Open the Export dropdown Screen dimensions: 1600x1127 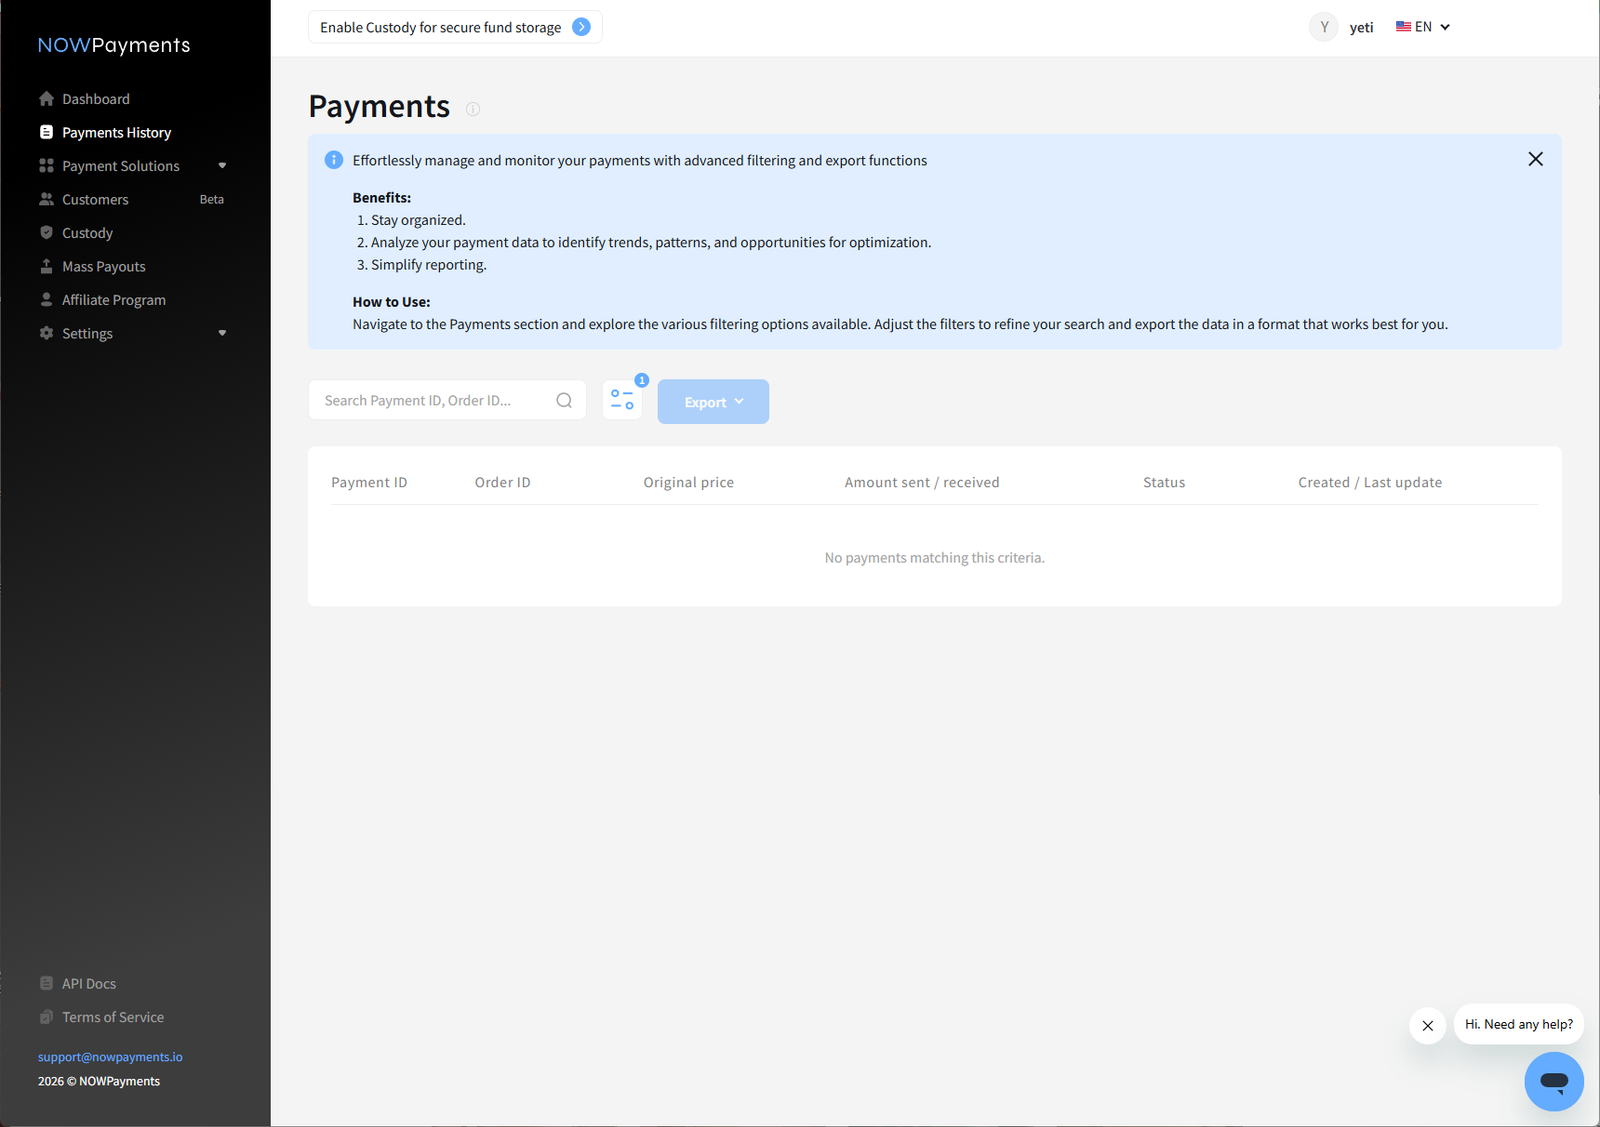[x=712, y=401]
